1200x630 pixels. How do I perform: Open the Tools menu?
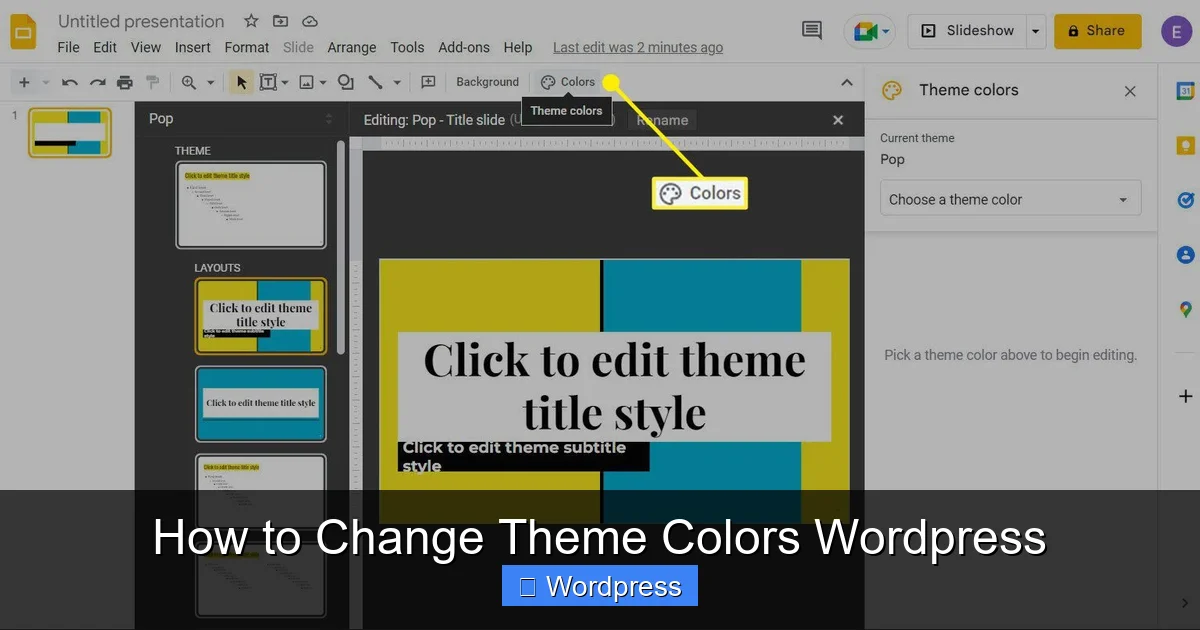click(407, 47)
